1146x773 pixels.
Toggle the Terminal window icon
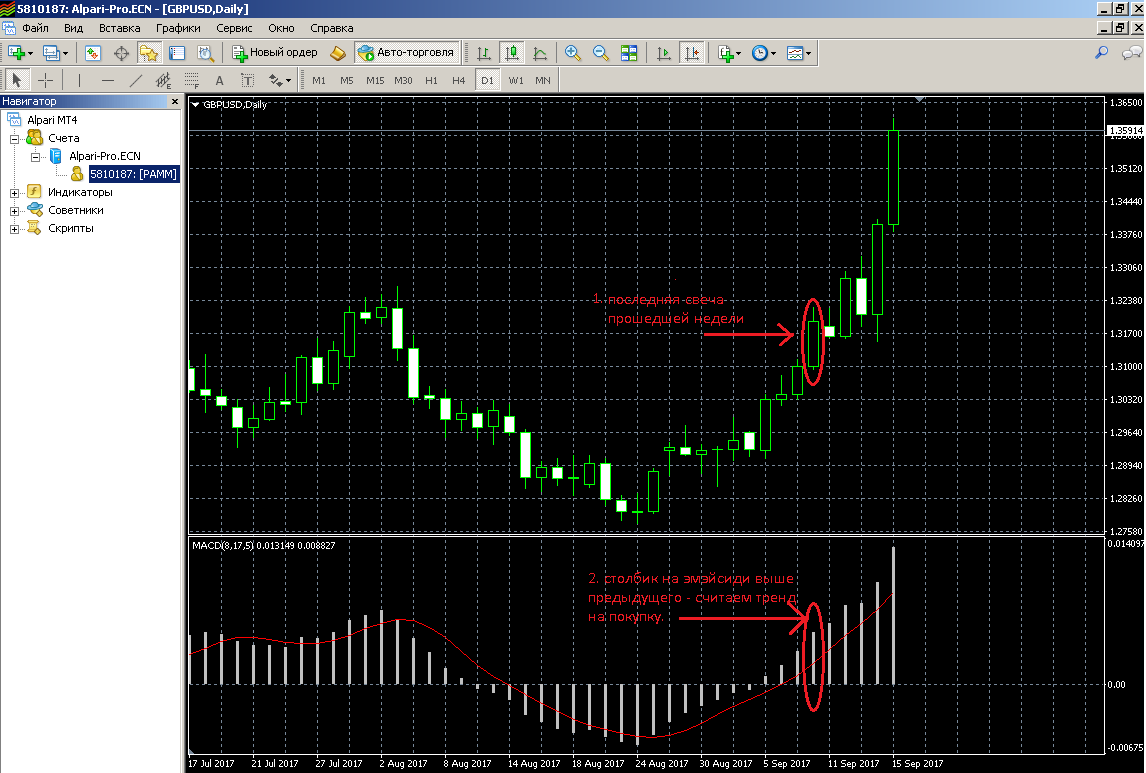tap(177, 53)
